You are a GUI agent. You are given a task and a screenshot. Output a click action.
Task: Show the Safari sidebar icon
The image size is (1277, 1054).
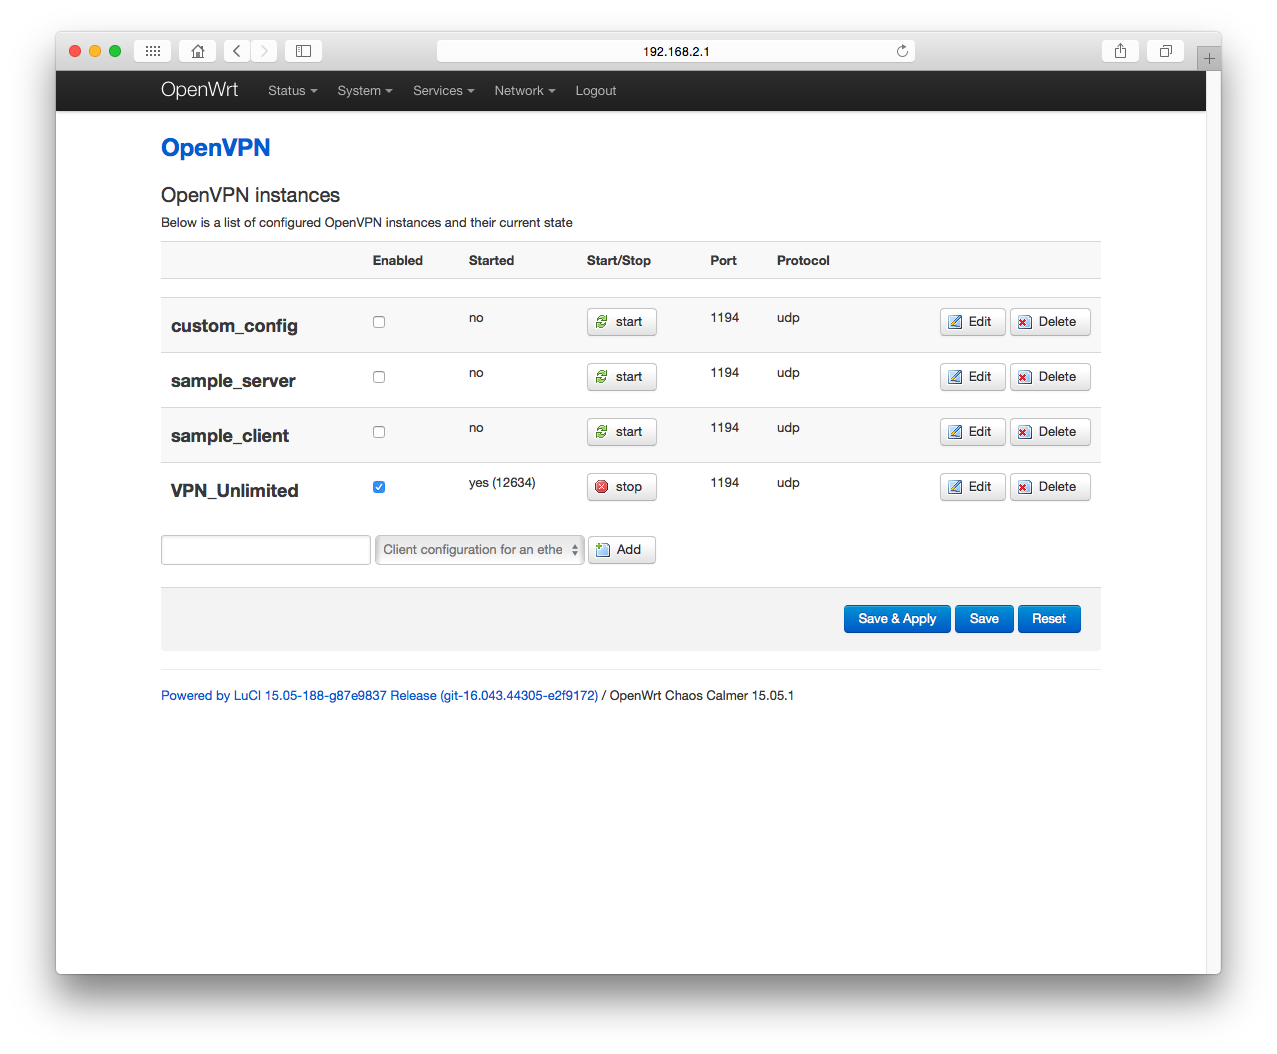pyautogui.click(x=303, y=51)
